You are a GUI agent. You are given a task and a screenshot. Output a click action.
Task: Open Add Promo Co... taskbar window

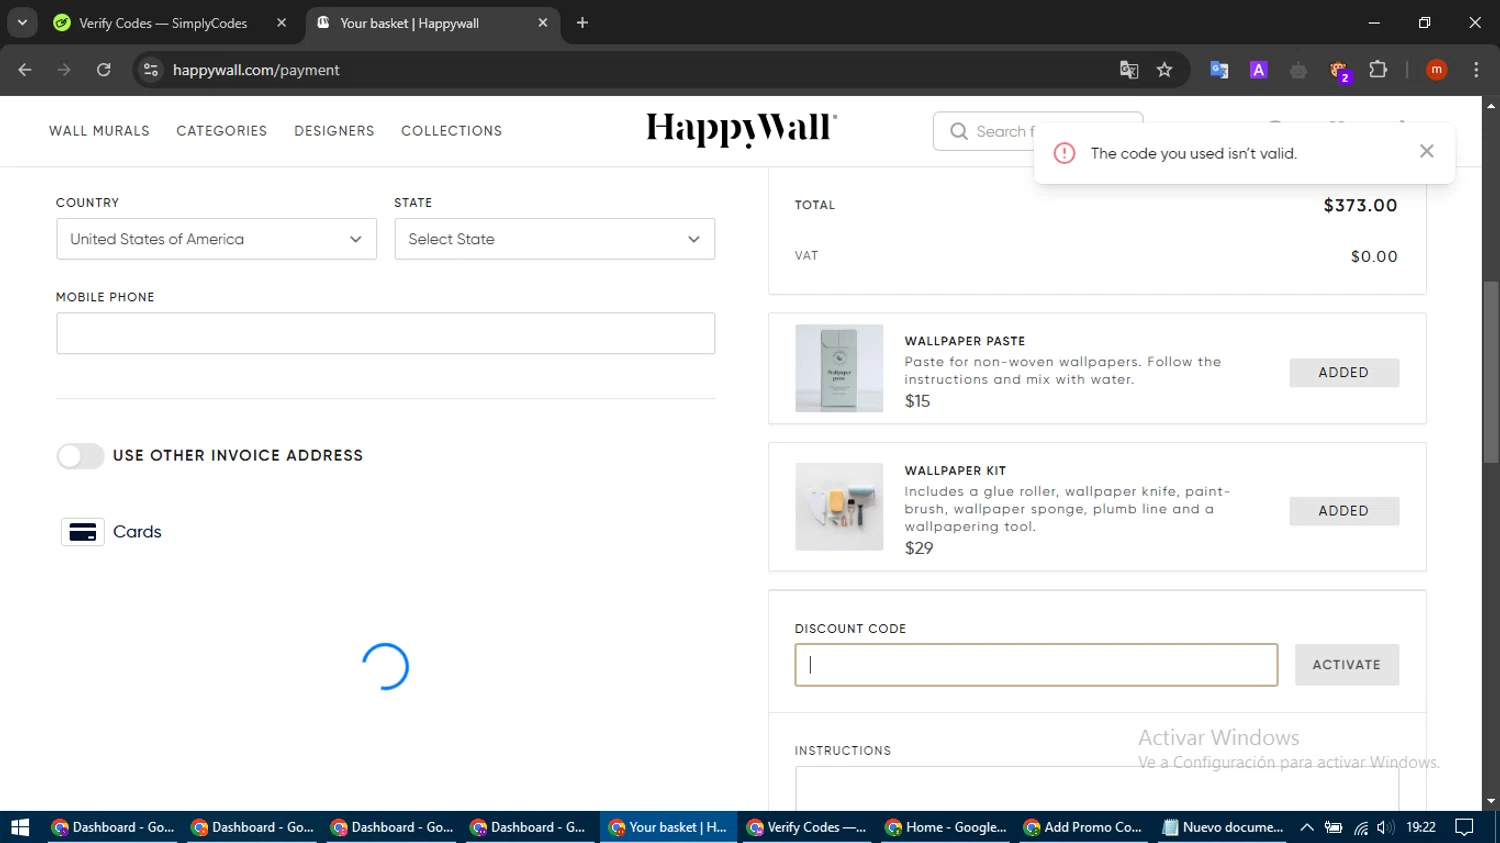click(x=1084, y=827)
